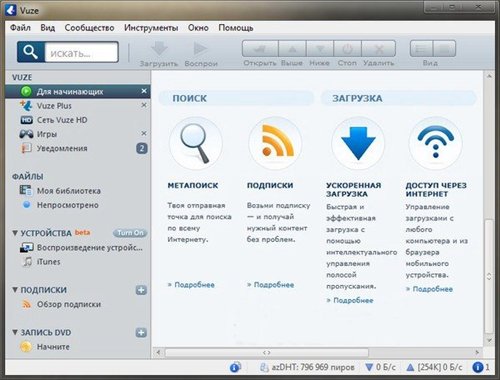Open the Окно menu
Screen dimensions: 500x380
click(198, 28)
